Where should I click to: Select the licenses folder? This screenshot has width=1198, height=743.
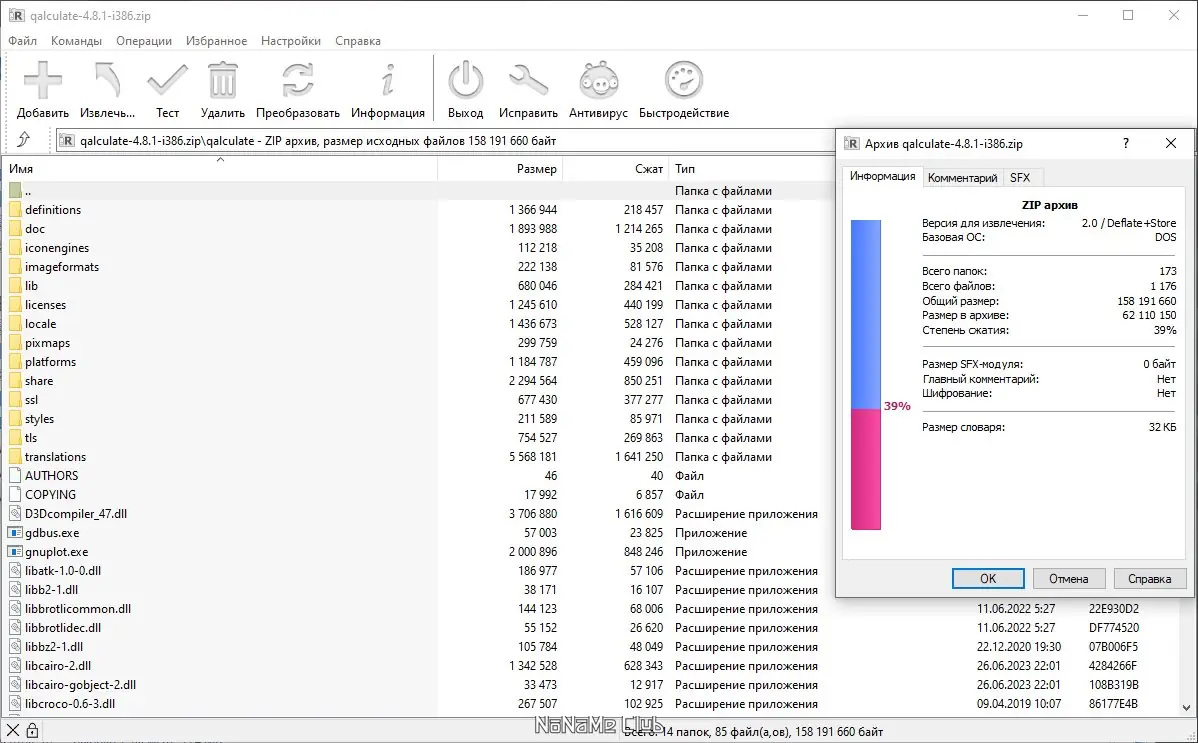point(45,305)
